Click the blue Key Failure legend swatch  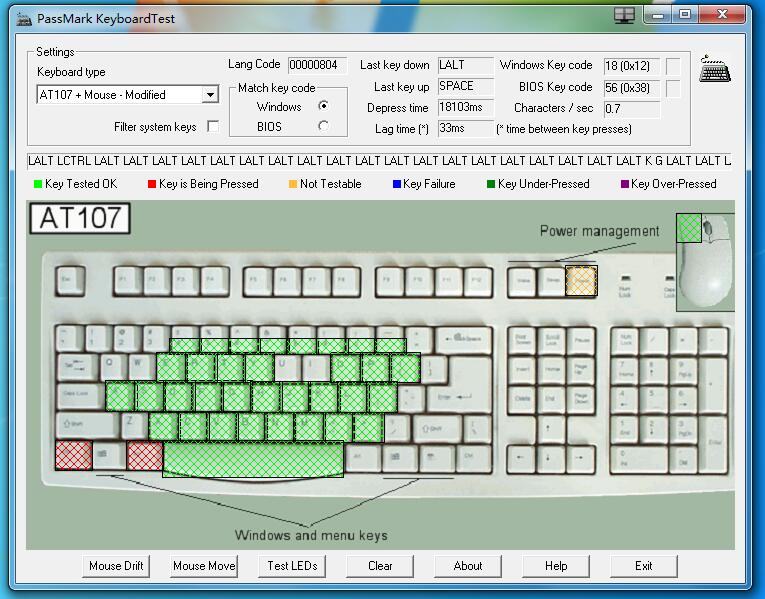coord(397,184)
